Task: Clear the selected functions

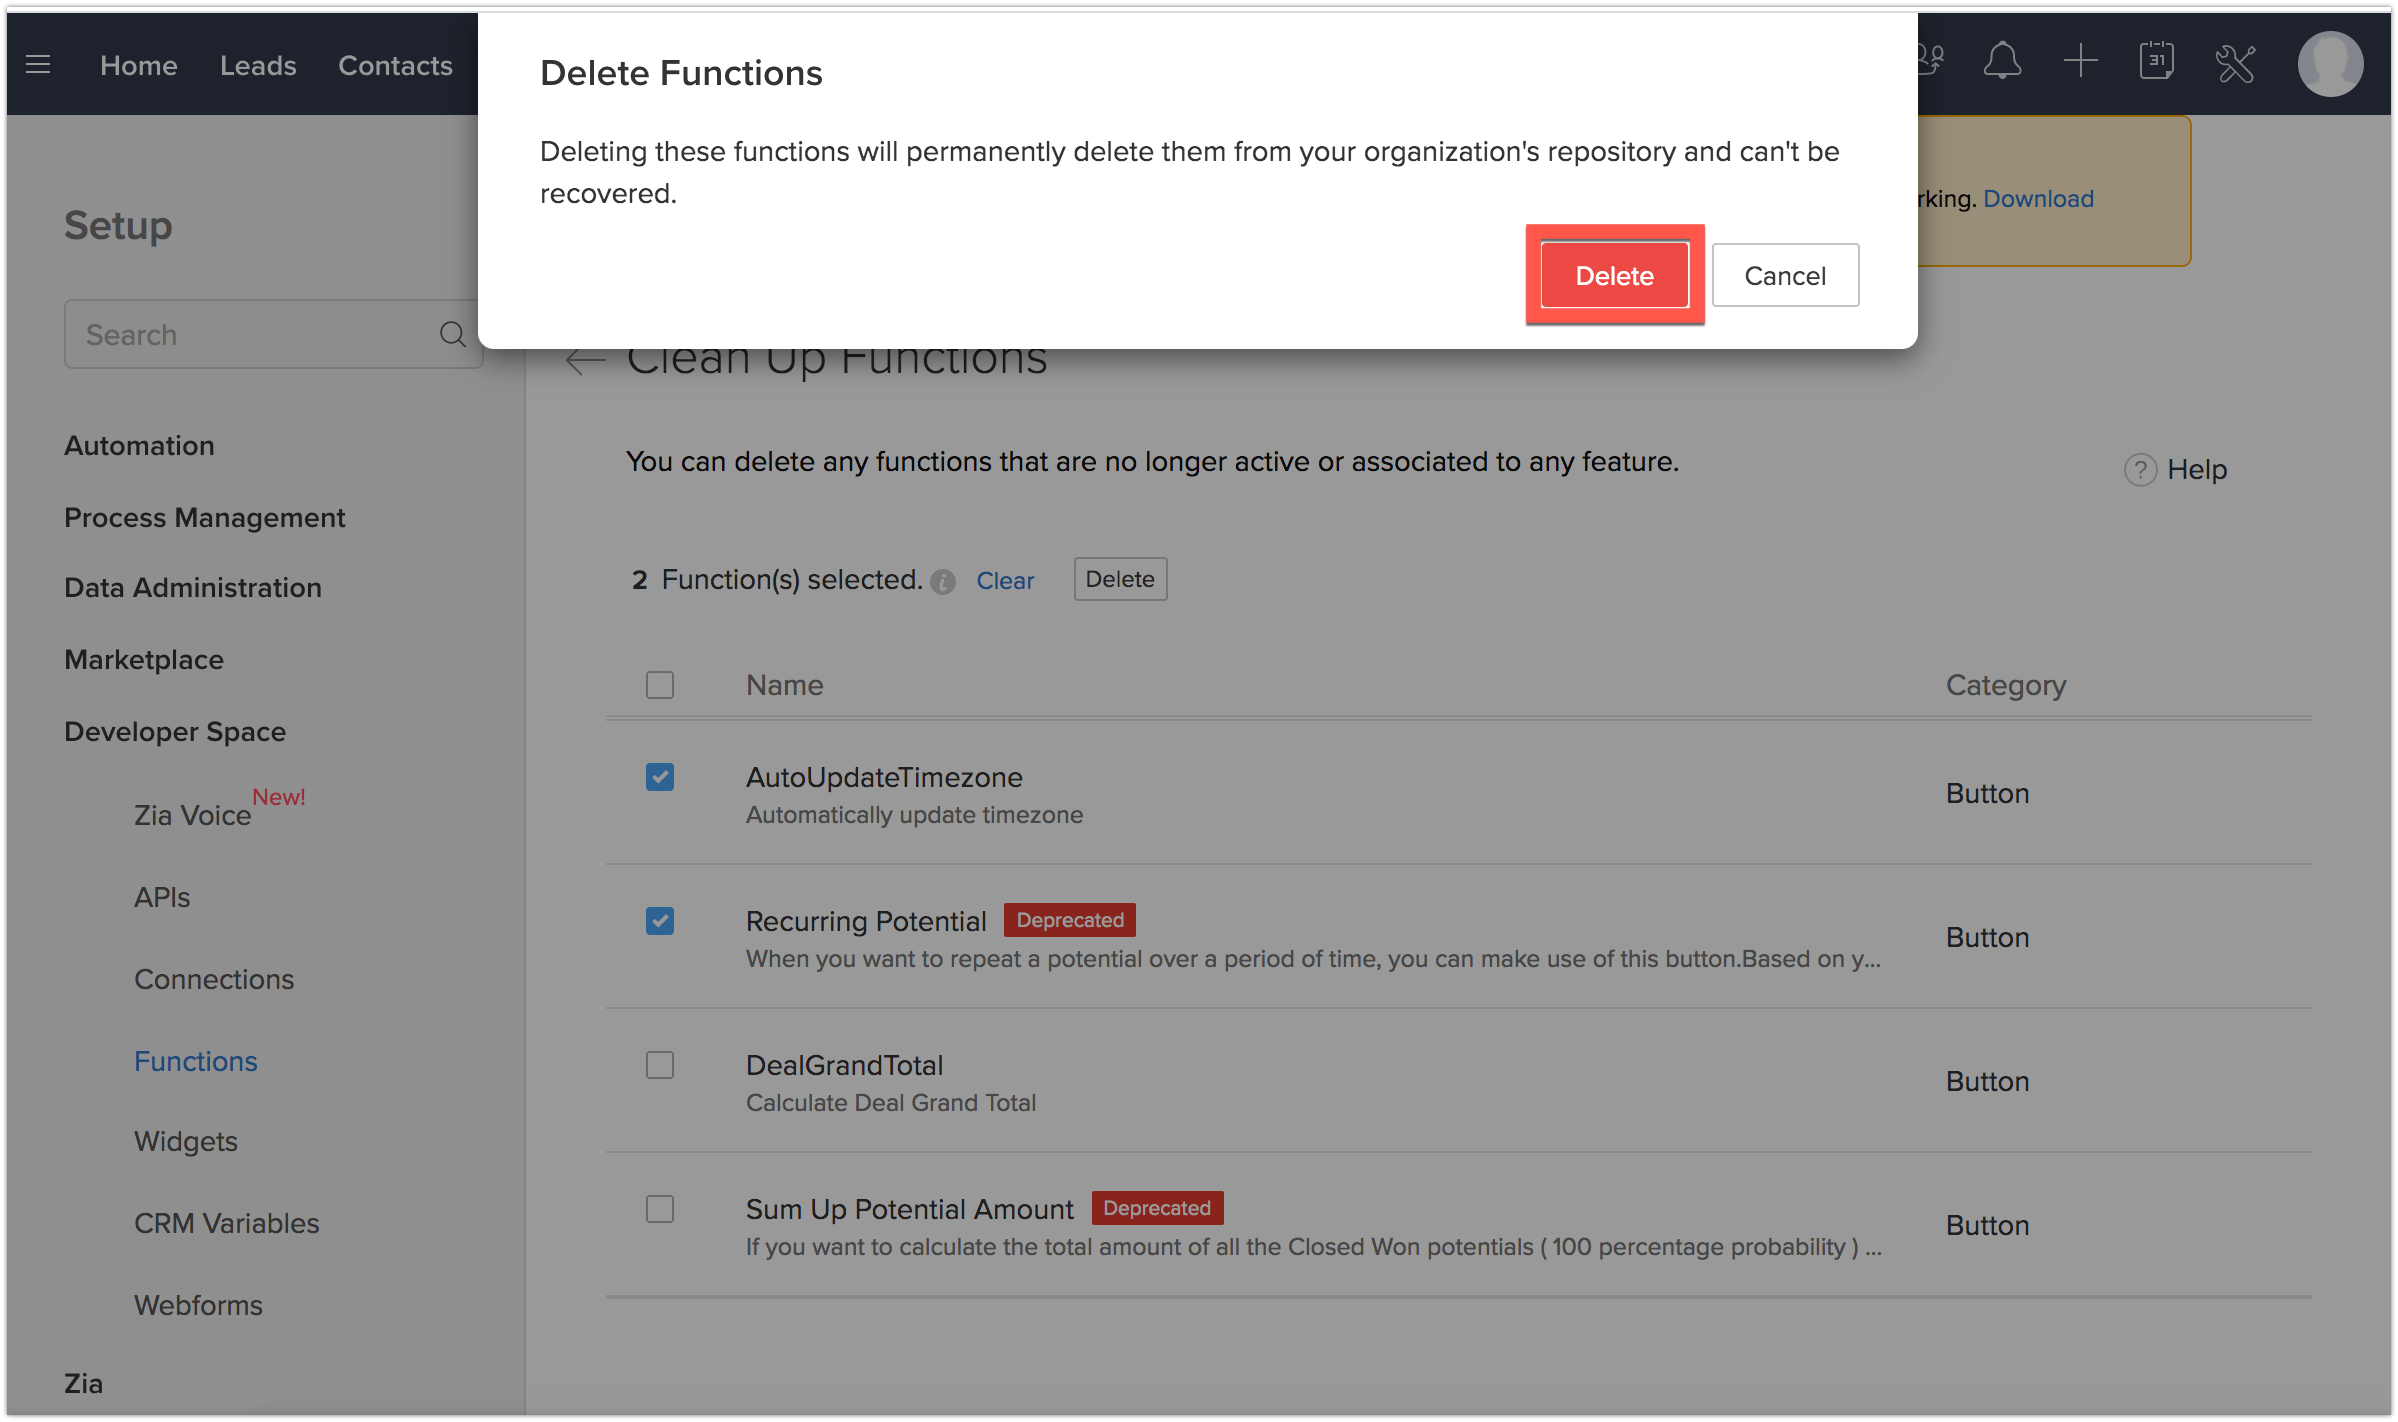Action: coord(1005,581)
